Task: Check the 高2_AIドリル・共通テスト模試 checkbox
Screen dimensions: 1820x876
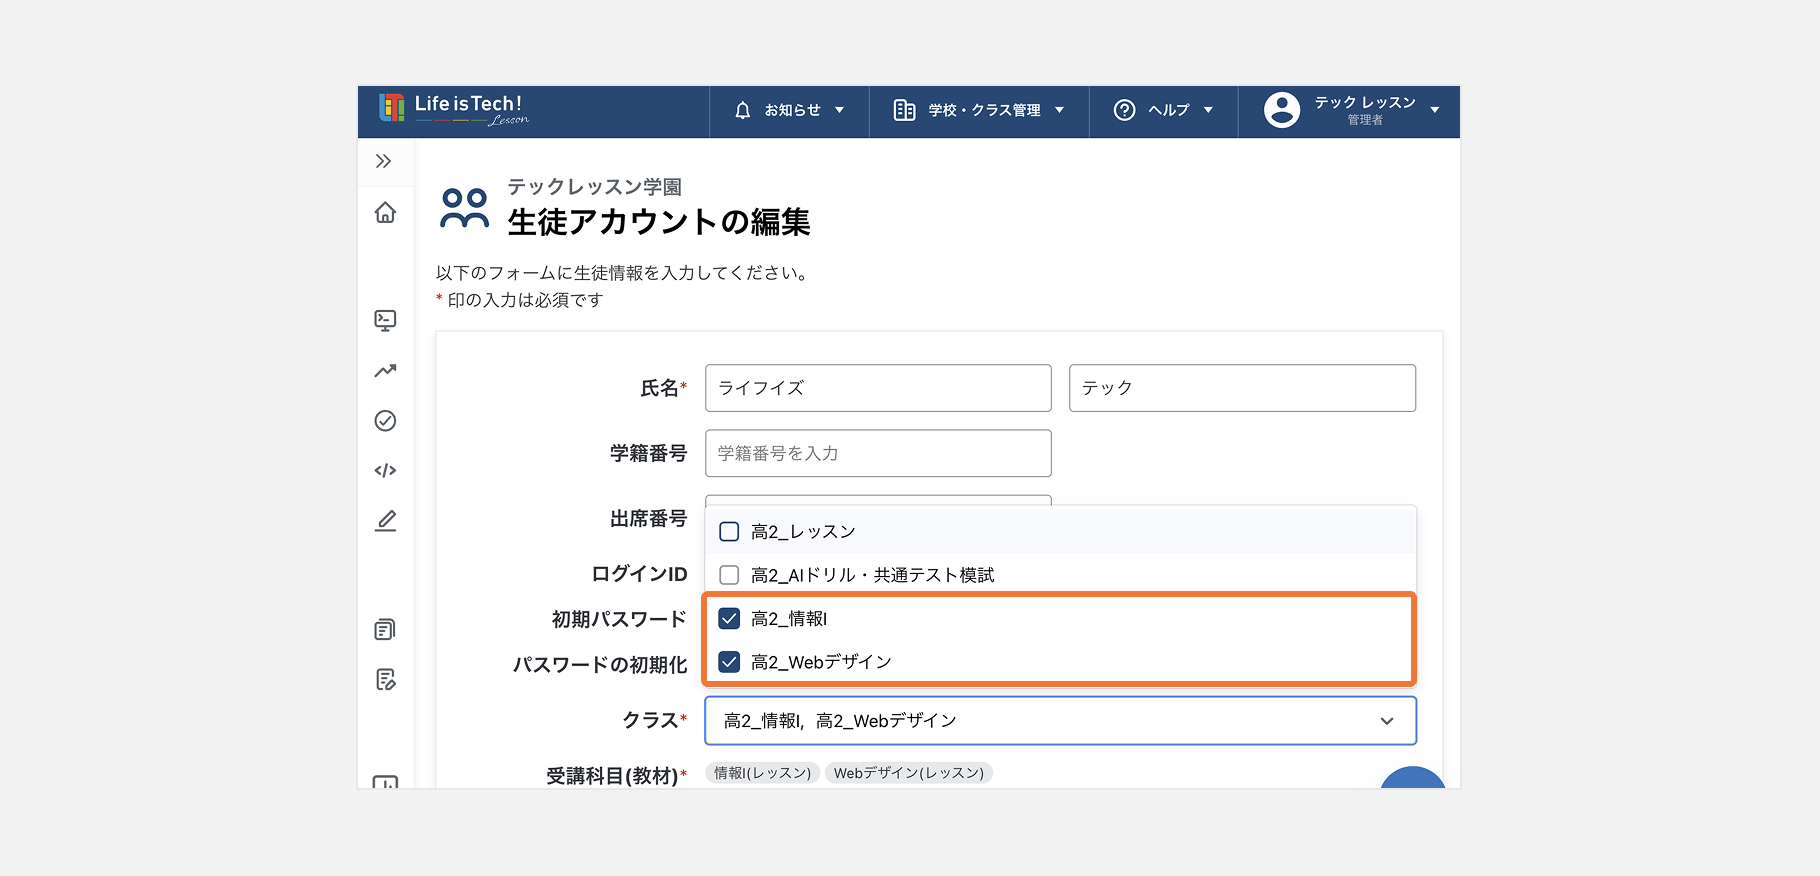Action: coord(729,575)
